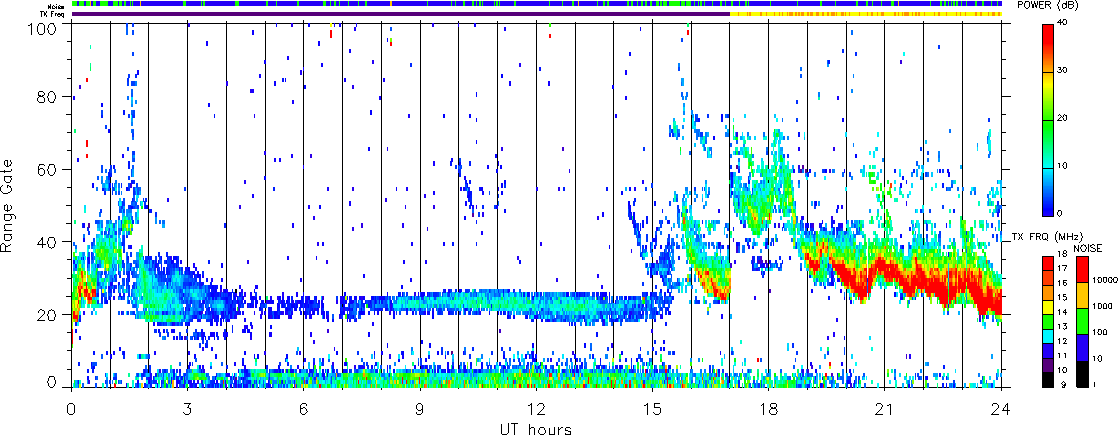Click the '12' label on TX FRQ legend
The width and height of the screenshot is (1118, 435).
pyautogui.click(x=1062, y=341)
